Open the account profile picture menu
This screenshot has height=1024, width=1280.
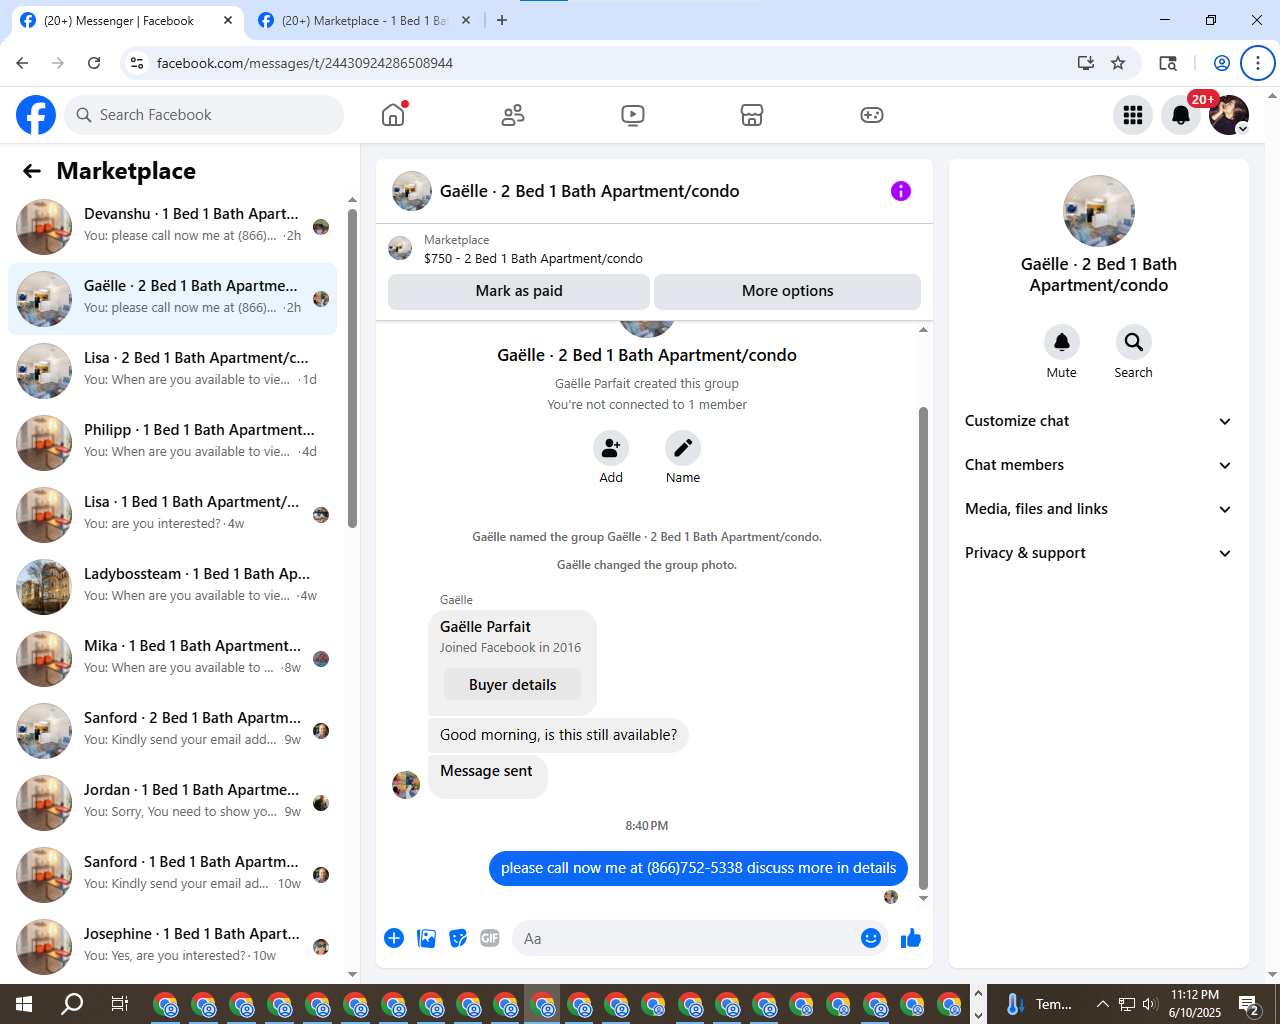click(x=1229, y=115)
